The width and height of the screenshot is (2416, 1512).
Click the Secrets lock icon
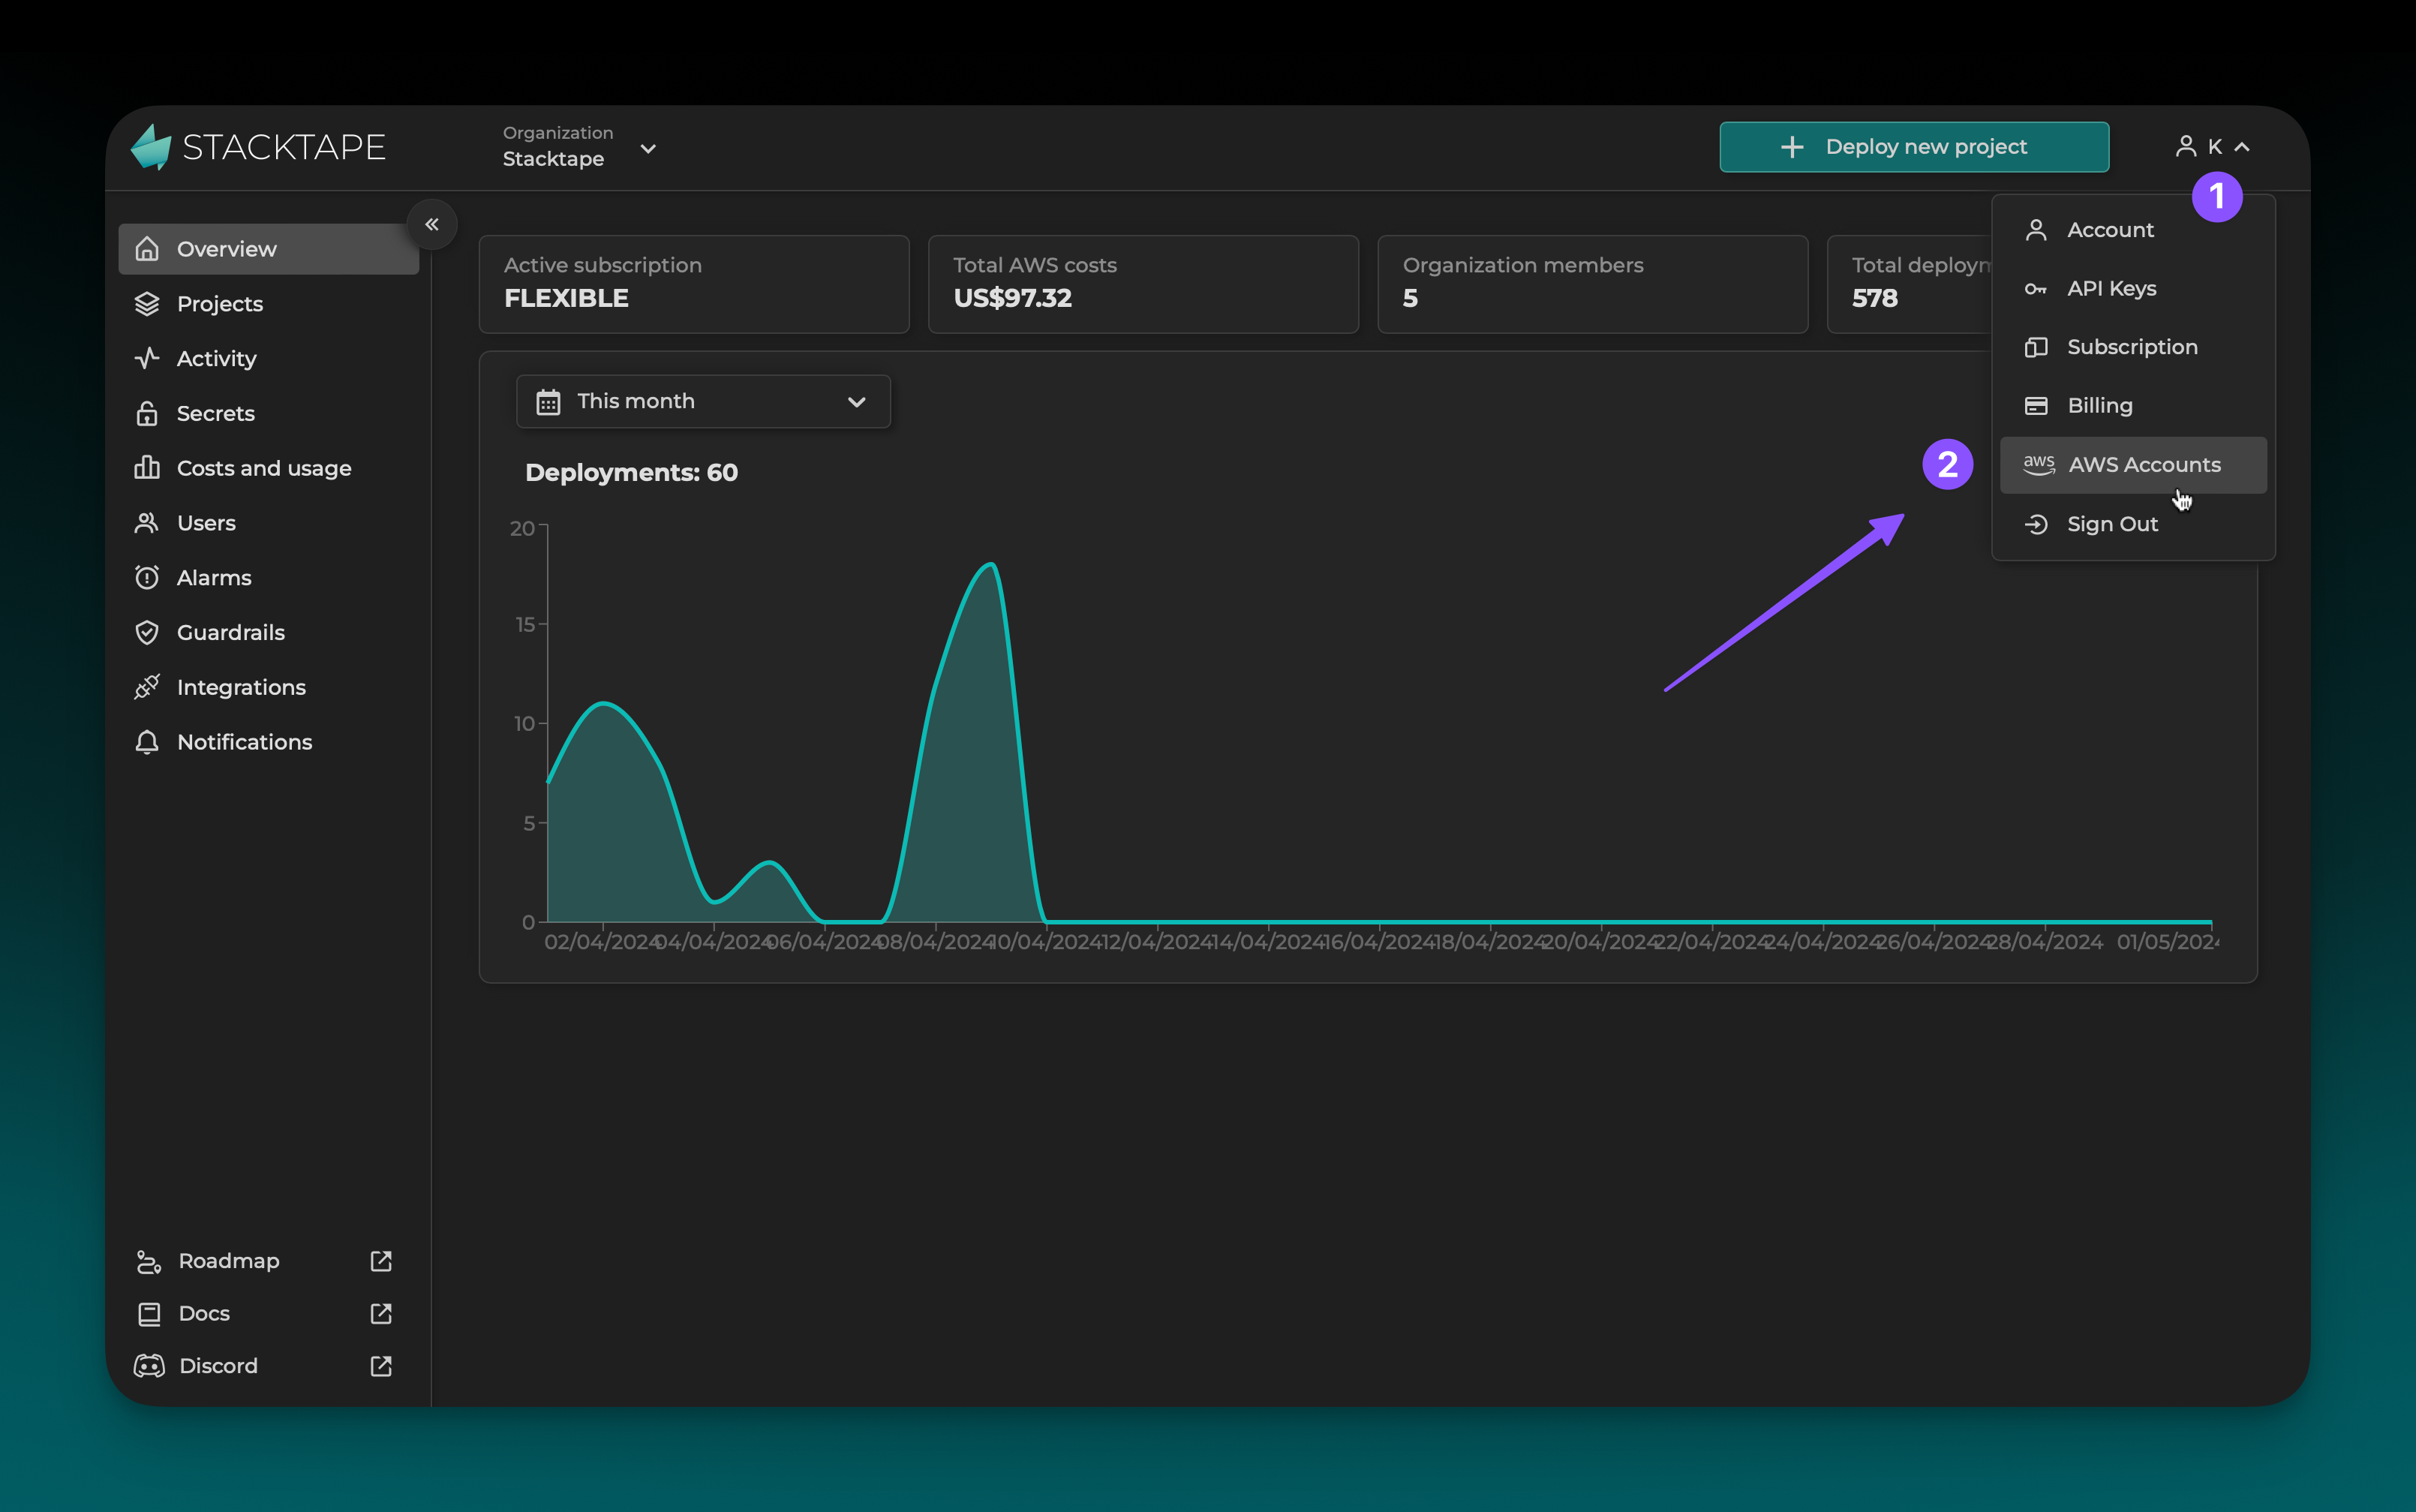[147, 413]
